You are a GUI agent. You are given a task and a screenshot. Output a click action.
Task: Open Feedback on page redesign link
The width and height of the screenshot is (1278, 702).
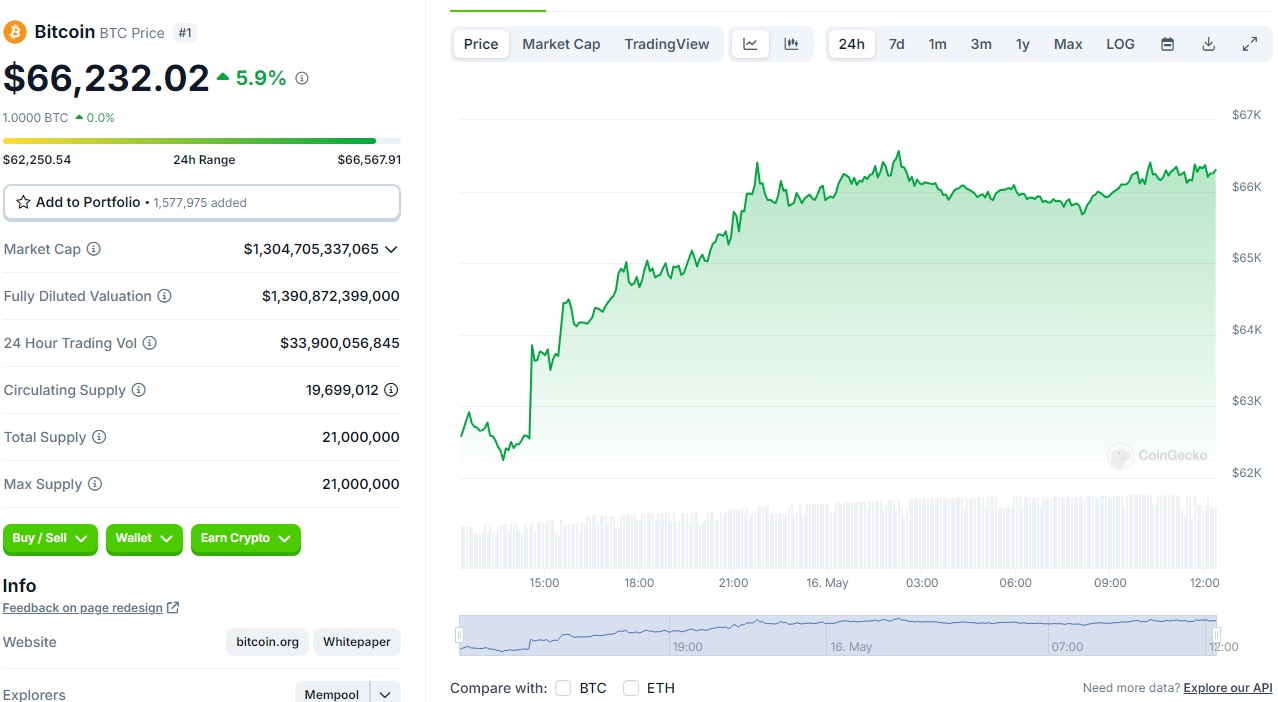point(83,608)
